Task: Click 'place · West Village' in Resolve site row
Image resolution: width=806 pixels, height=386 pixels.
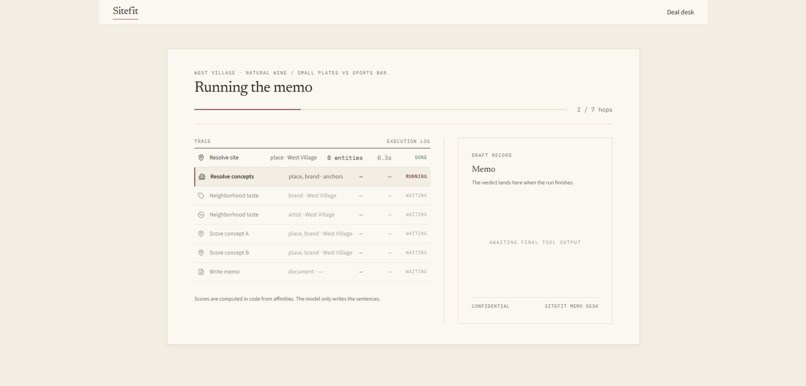Action: click(x=294, y=158)
